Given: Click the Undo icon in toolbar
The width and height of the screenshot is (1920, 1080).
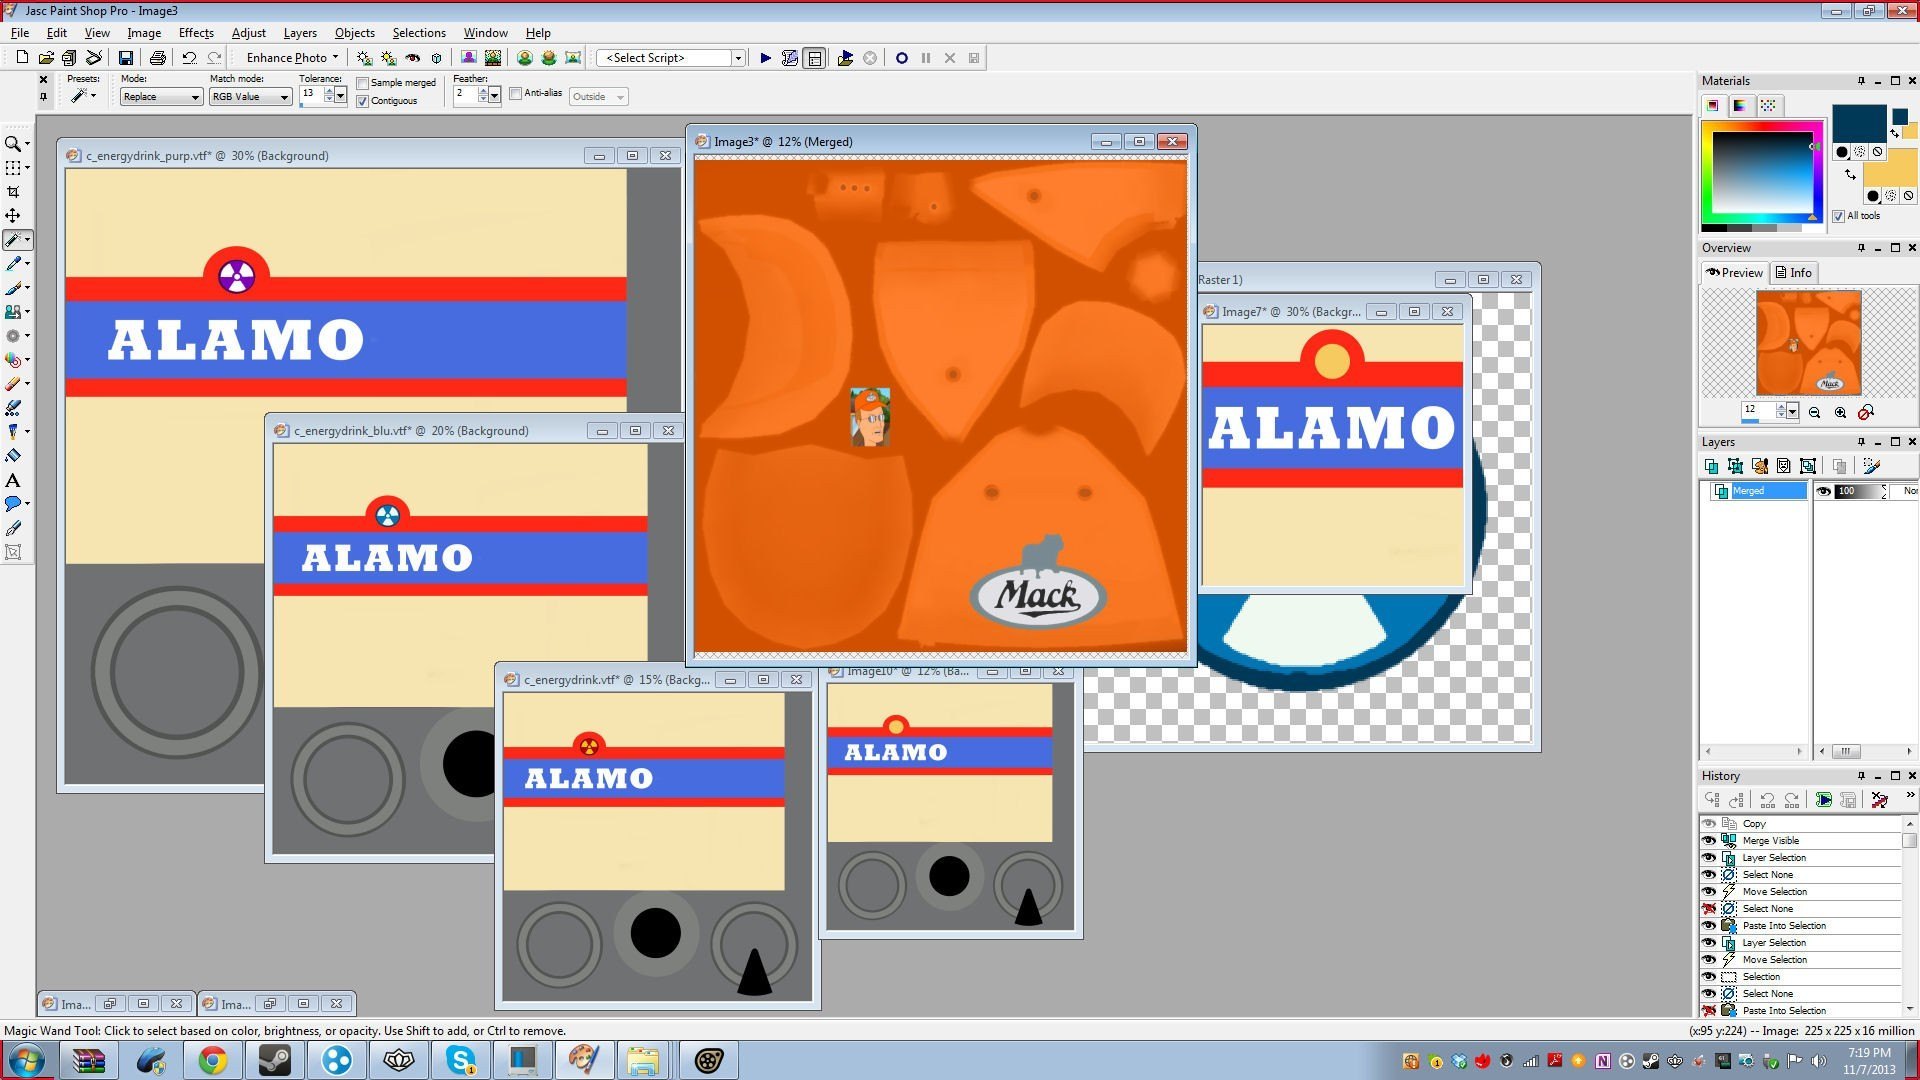Looking at the screenshot, I should (x=189, y=58).
